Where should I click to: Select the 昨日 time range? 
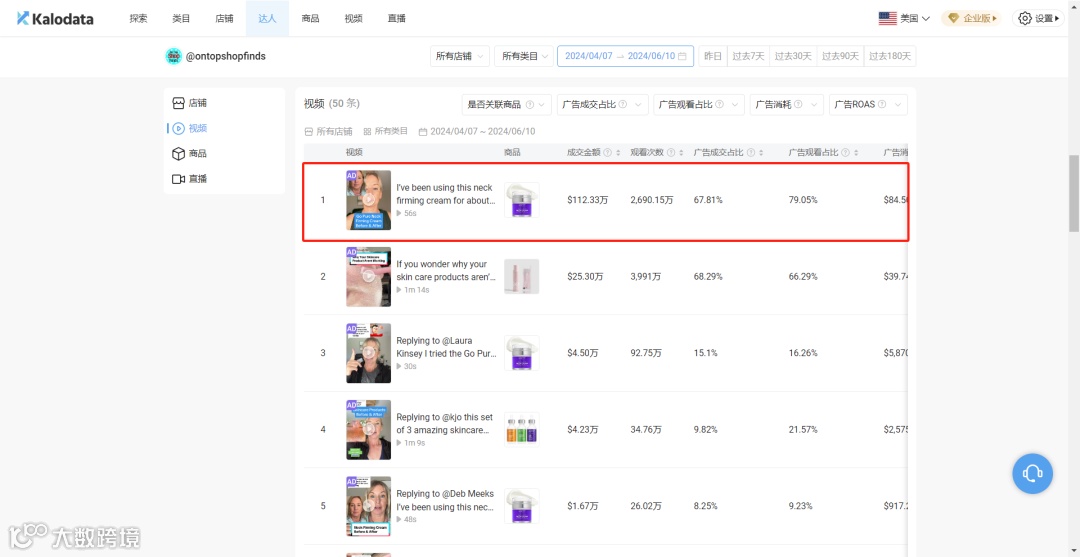pyautogui.click(x=713, y=56)
